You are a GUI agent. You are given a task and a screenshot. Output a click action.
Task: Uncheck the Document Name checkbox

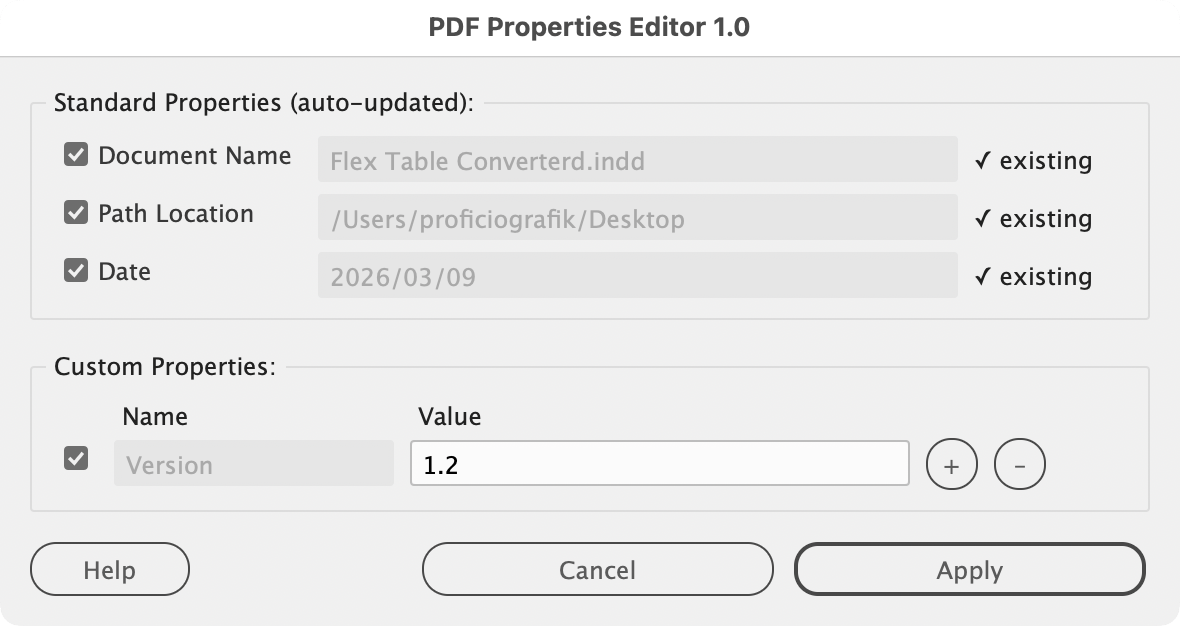point(76,156)
